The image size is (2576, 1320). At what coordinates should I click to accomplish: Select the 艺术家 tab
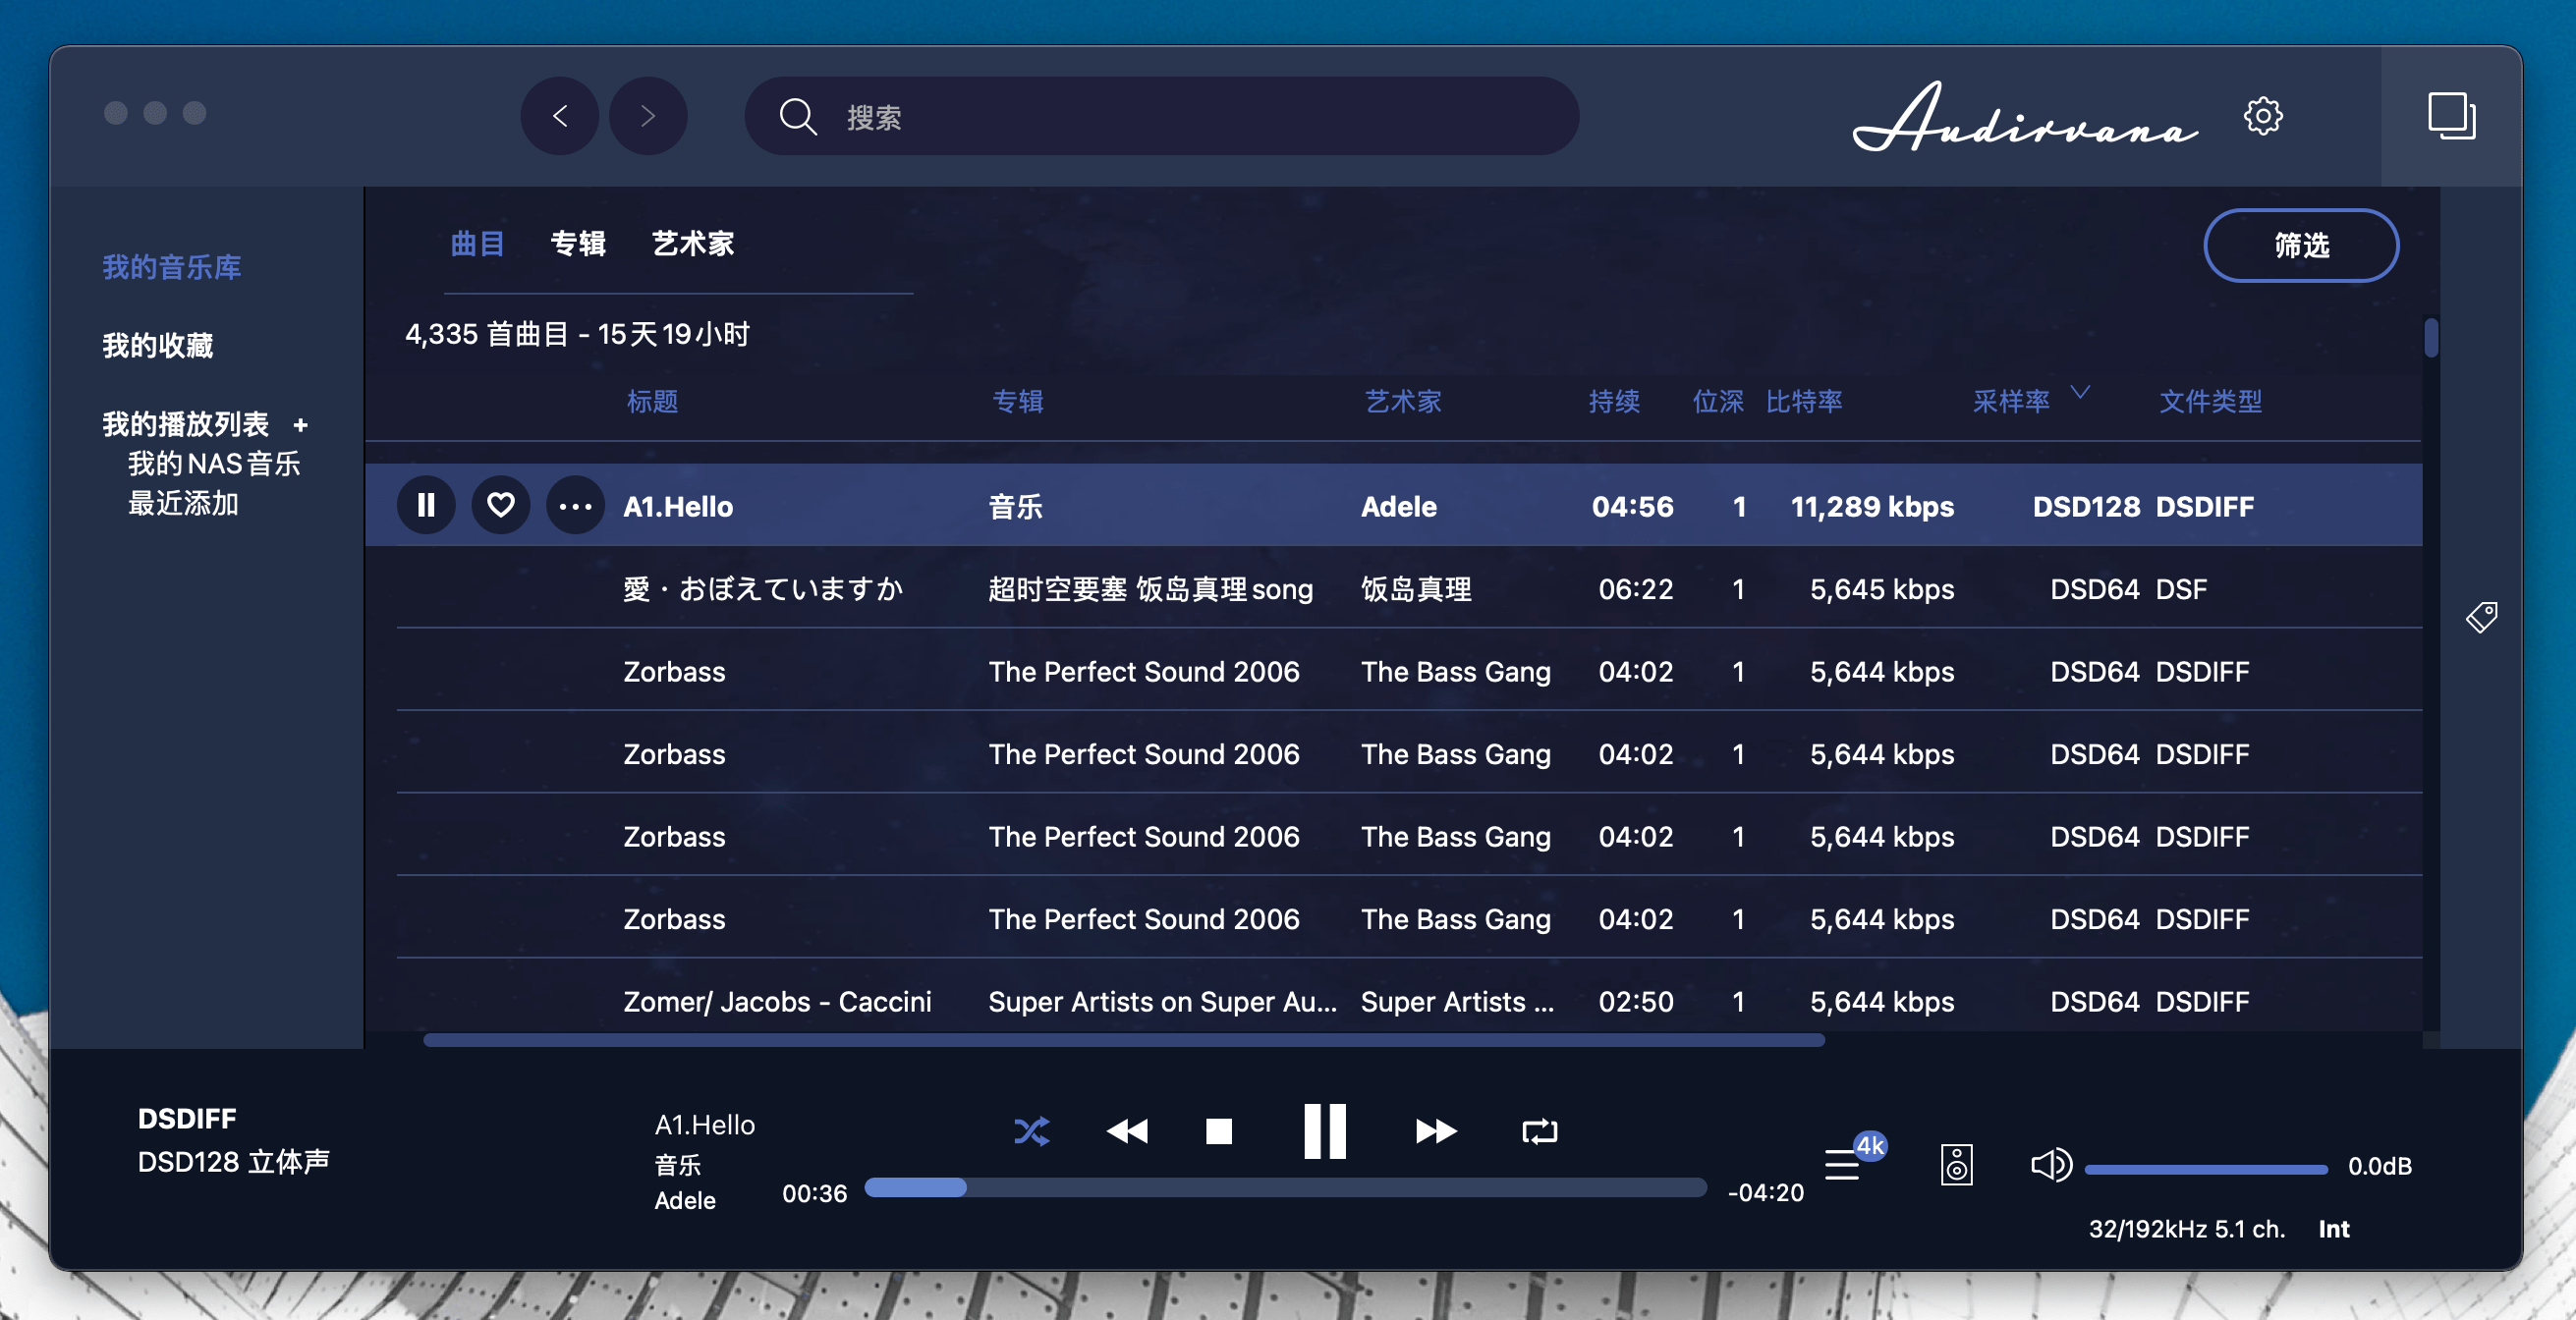pyautogui.click(x=693, y=244)
